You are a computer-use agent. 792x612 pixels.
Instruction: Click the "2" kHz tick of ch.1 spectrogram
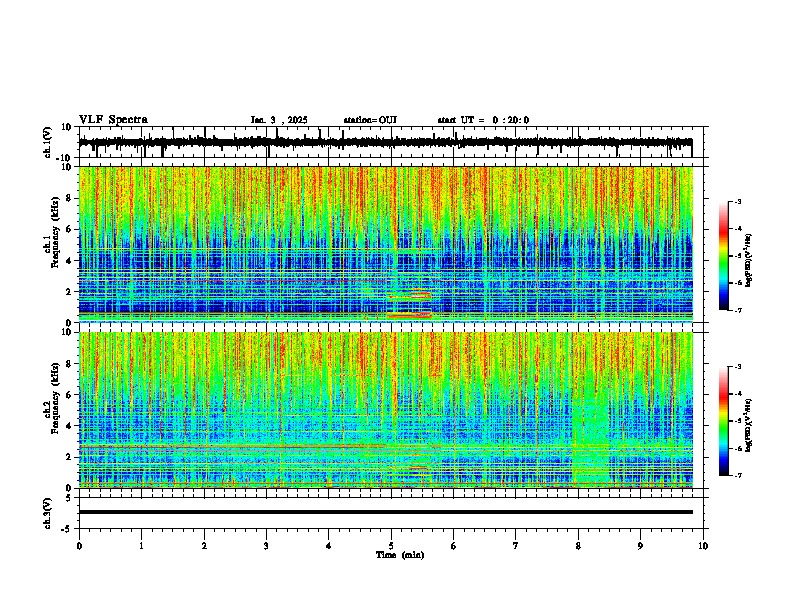(69, 292)
